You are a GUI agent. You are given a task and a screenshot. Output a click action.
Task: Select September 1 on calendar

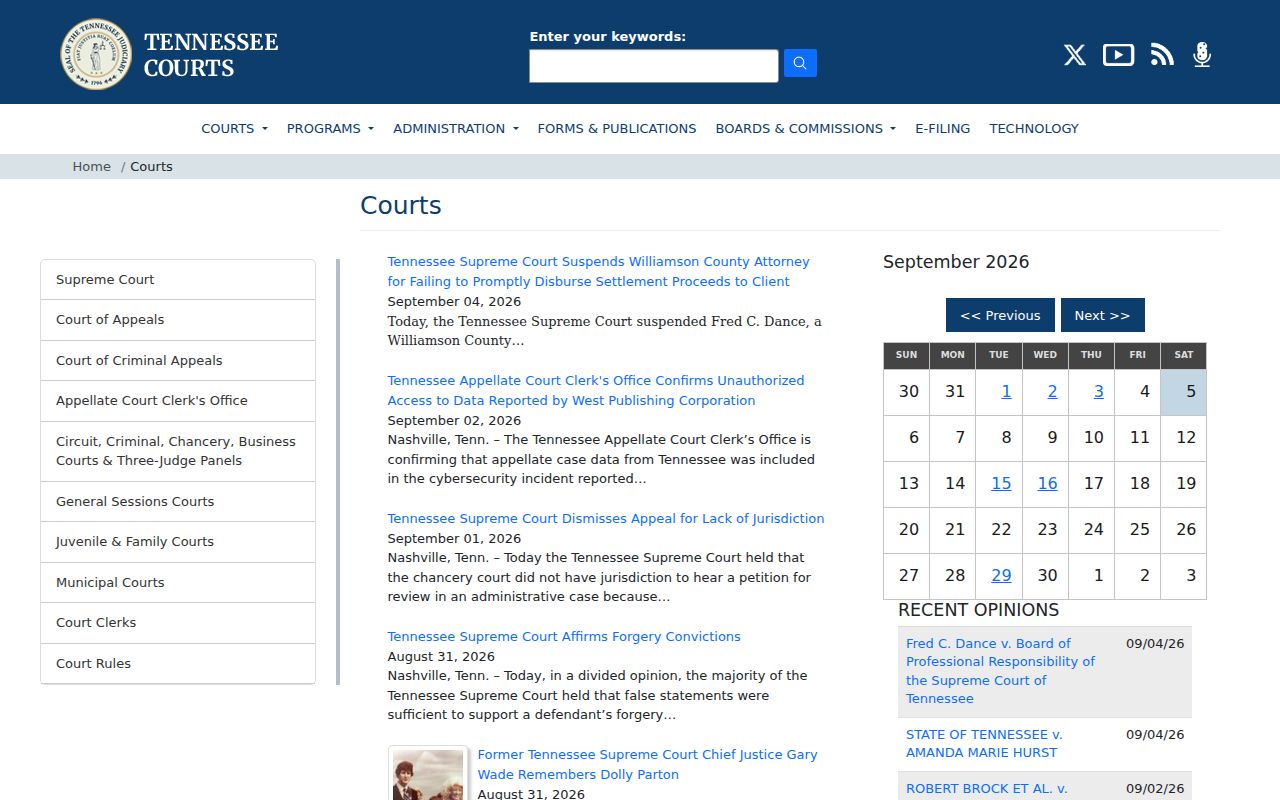[1006, 392]
